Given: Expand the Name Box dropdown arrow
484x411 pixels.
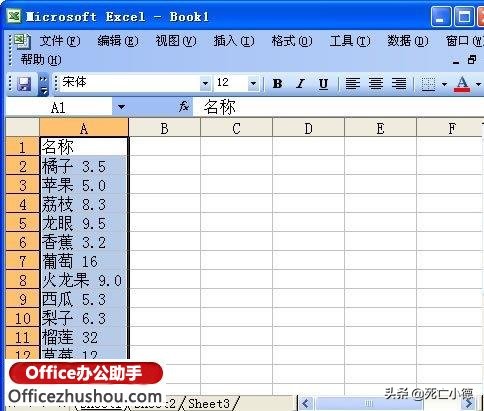Looking at the screenshot, I should point(121,107).
